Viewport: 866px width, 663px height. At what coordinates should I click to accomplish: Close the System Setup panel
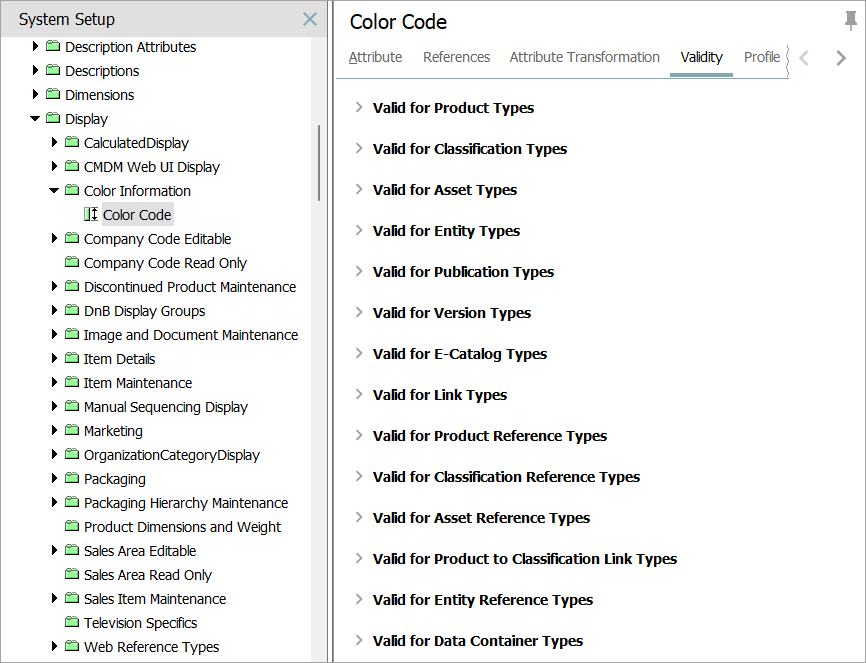coord(310,19)
